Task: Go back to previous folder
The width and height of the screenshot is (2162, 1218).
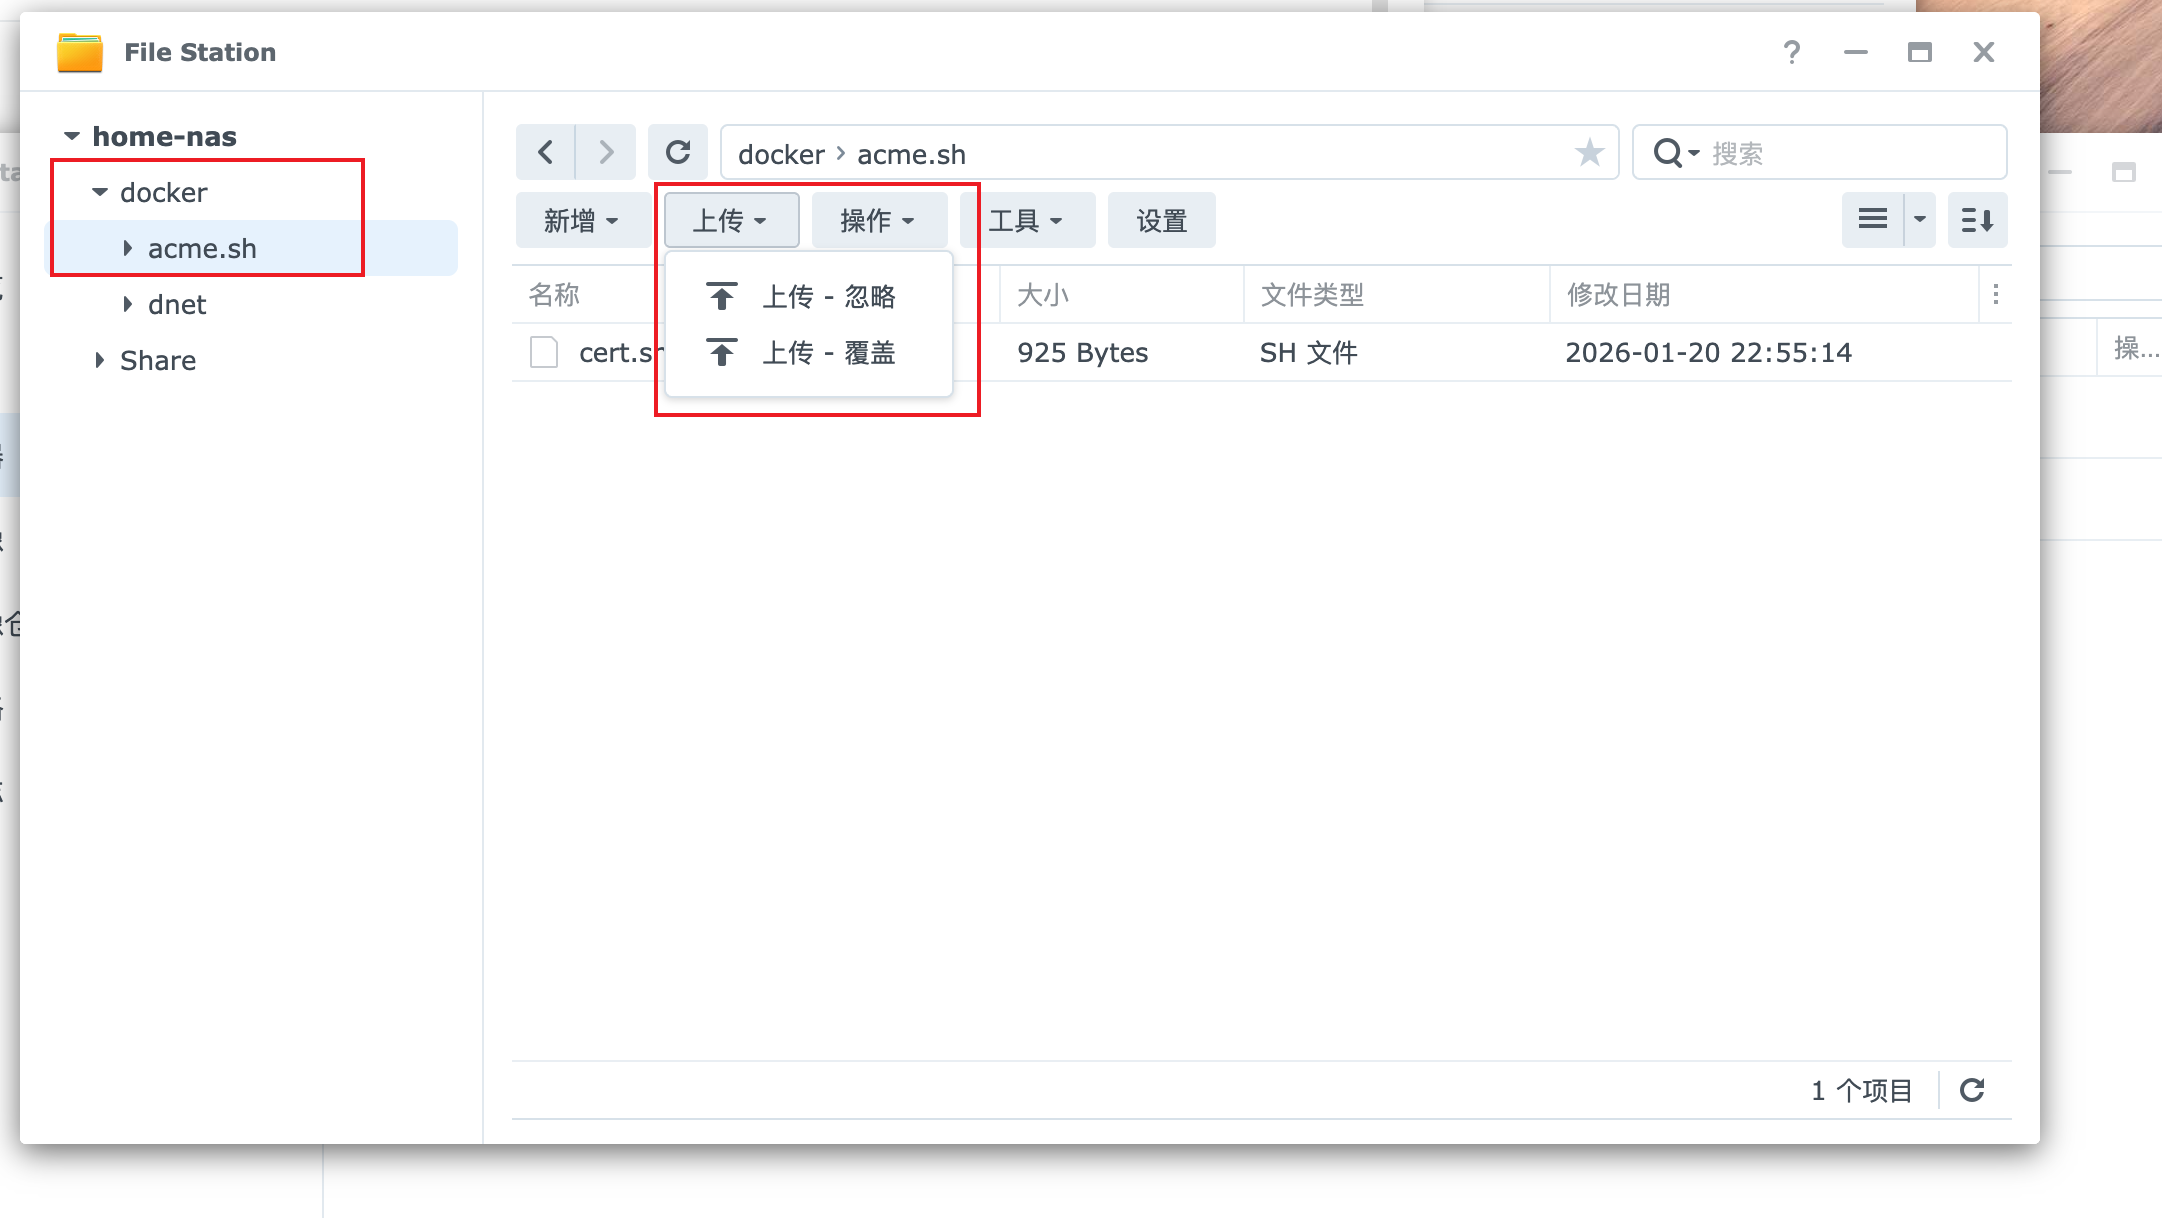Action: pyautogui.click(x=545, y=153)
